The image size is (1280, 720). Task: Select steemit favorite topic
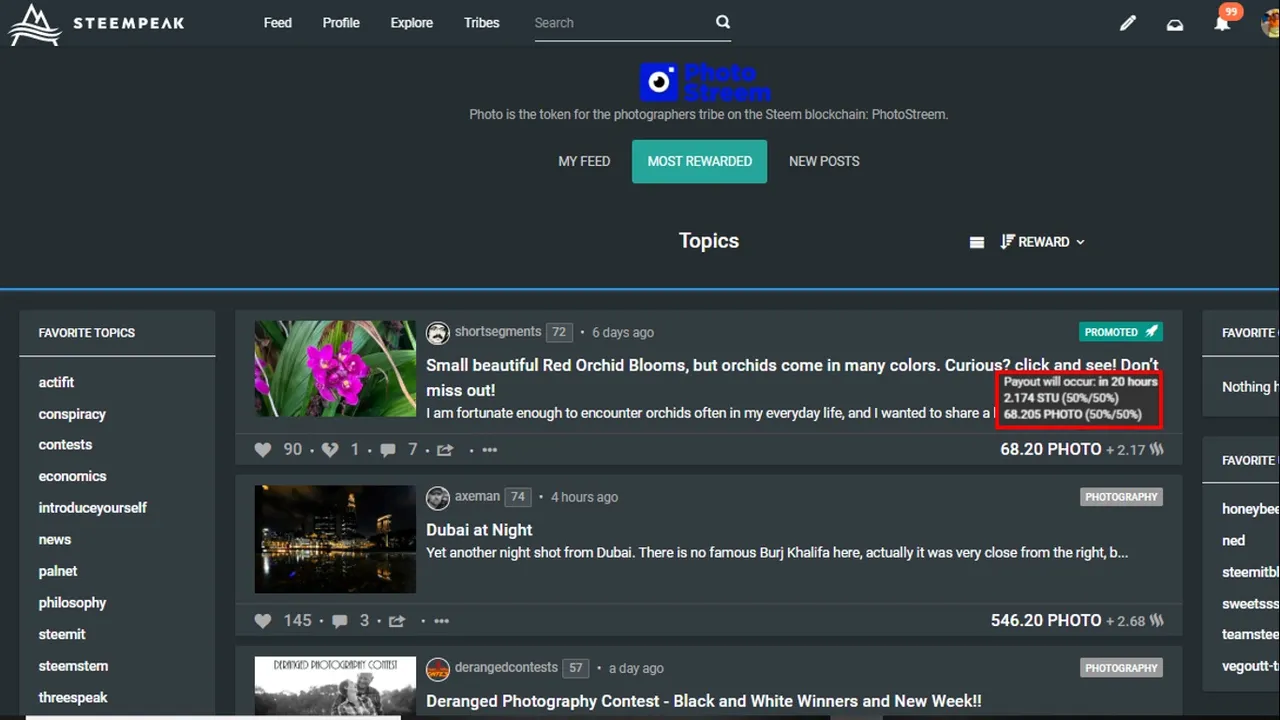pos(62,634)
